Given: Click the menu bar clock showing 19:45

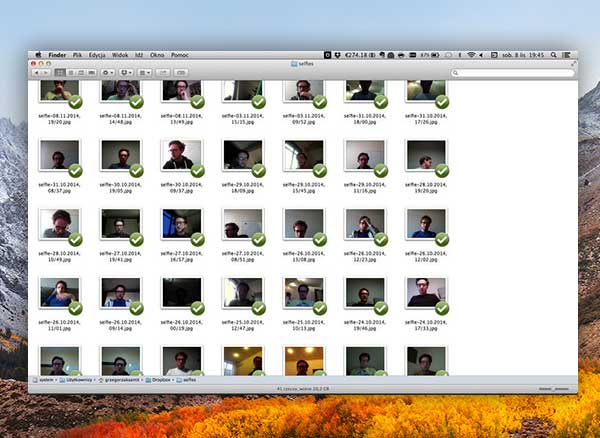Looking at the screenshot, I should click(x=523, y=55).
